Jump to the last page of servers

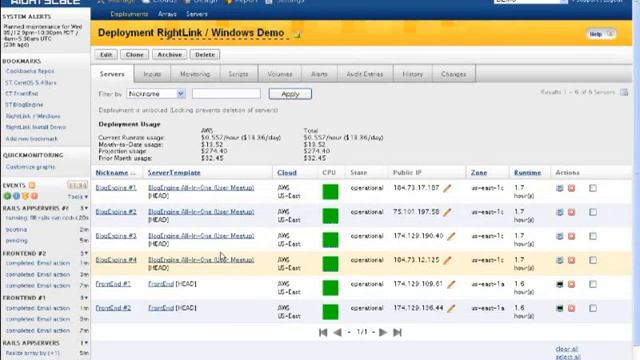(397, 332)
